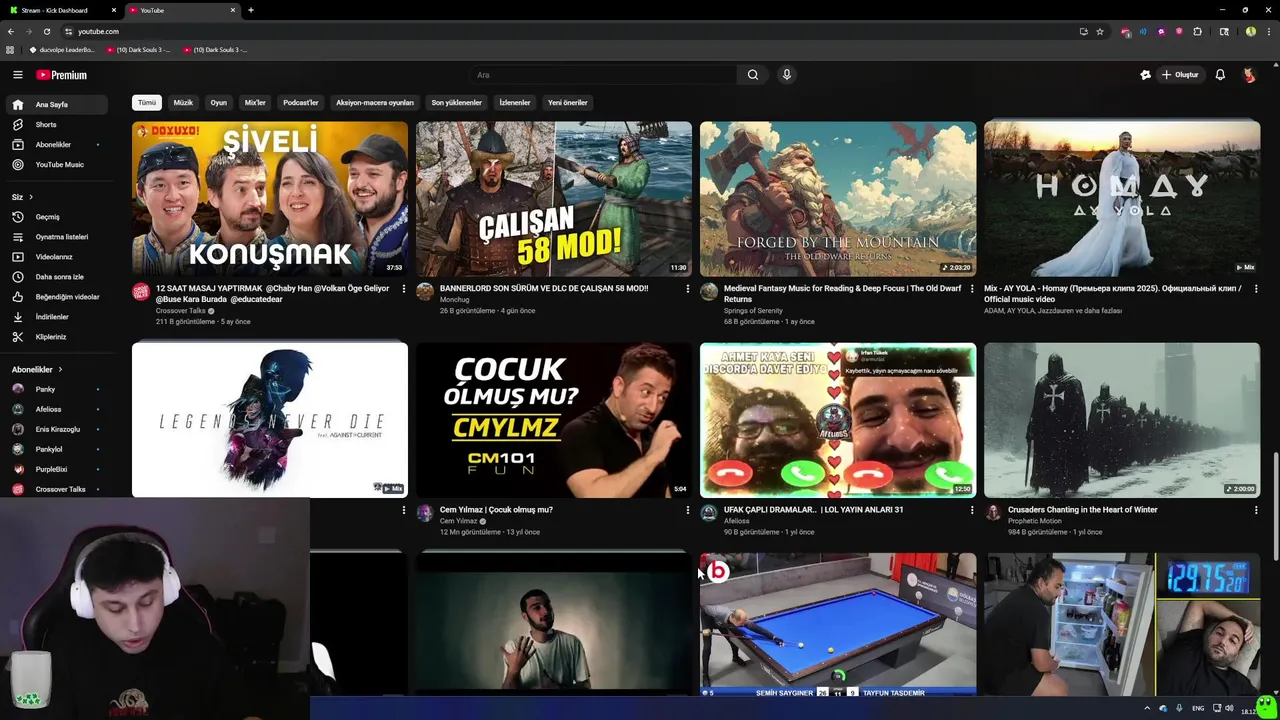This screenshot has width=1280, height=720.
Task: Select Son yüklenenler chip
Action: 456,102
